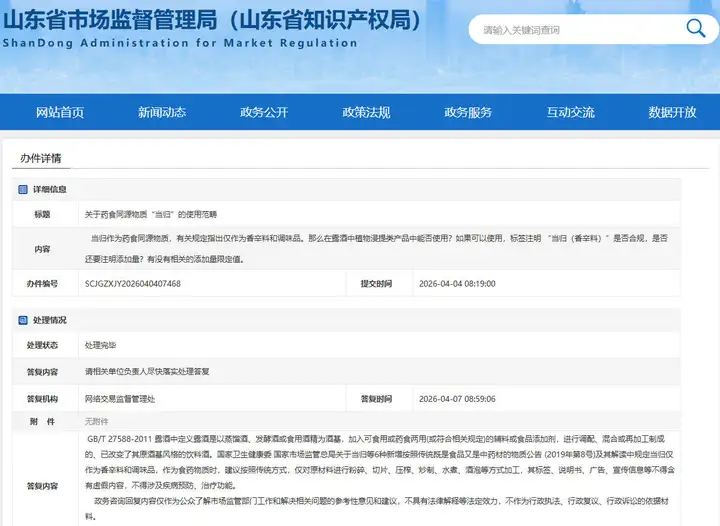Click the inquiry content paragraph starting 当归作为药食同源物质
The image size is (720, 526).
376,249
